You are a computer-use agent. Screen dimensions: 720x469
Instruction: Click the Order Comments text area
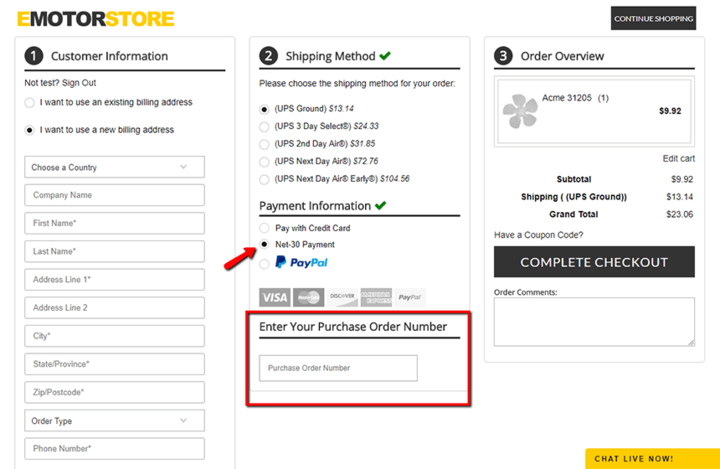tap(594, 322)
